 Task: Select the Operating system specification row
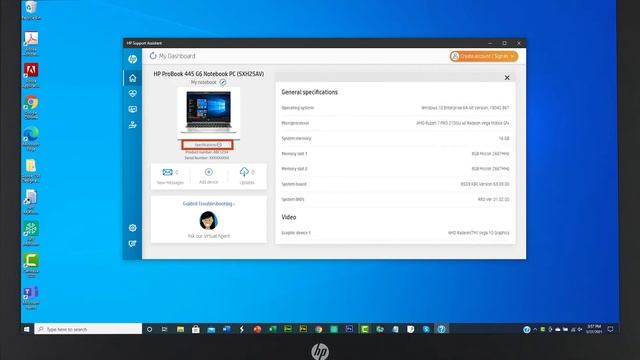395,108
